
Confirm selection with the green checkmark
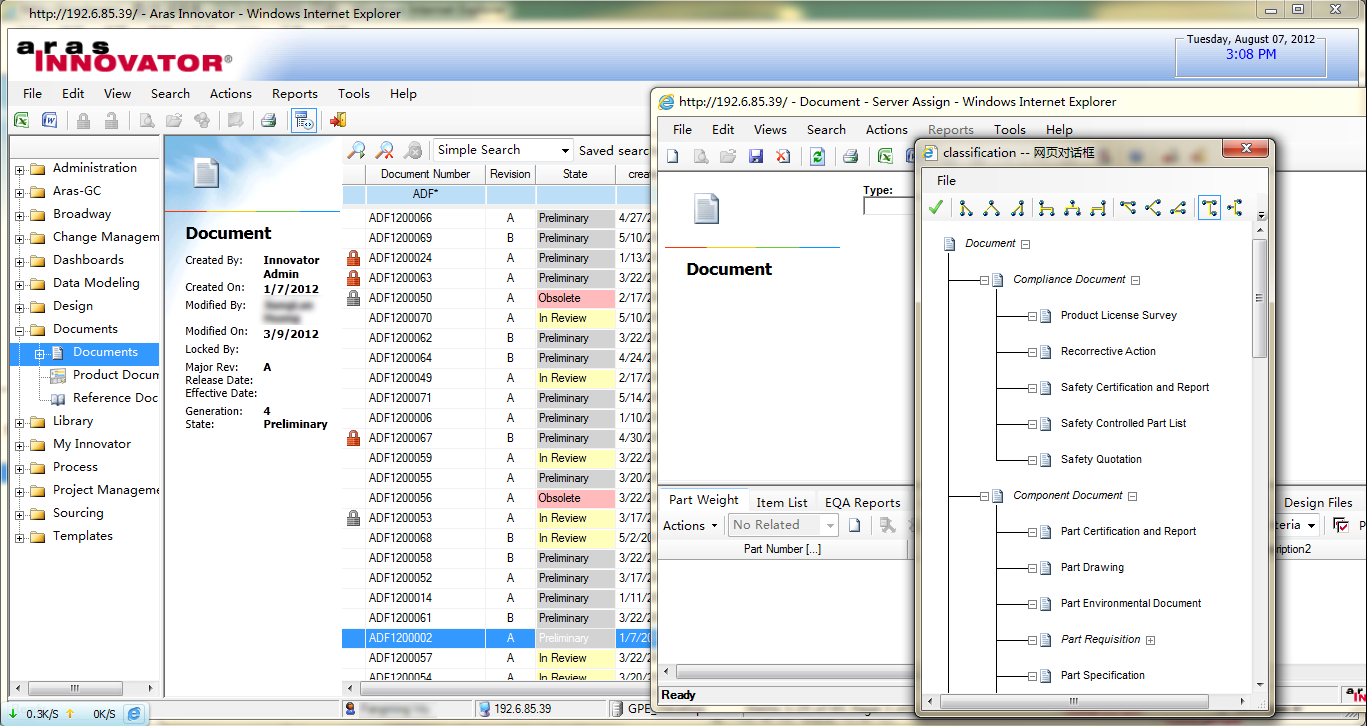(936, 208)
